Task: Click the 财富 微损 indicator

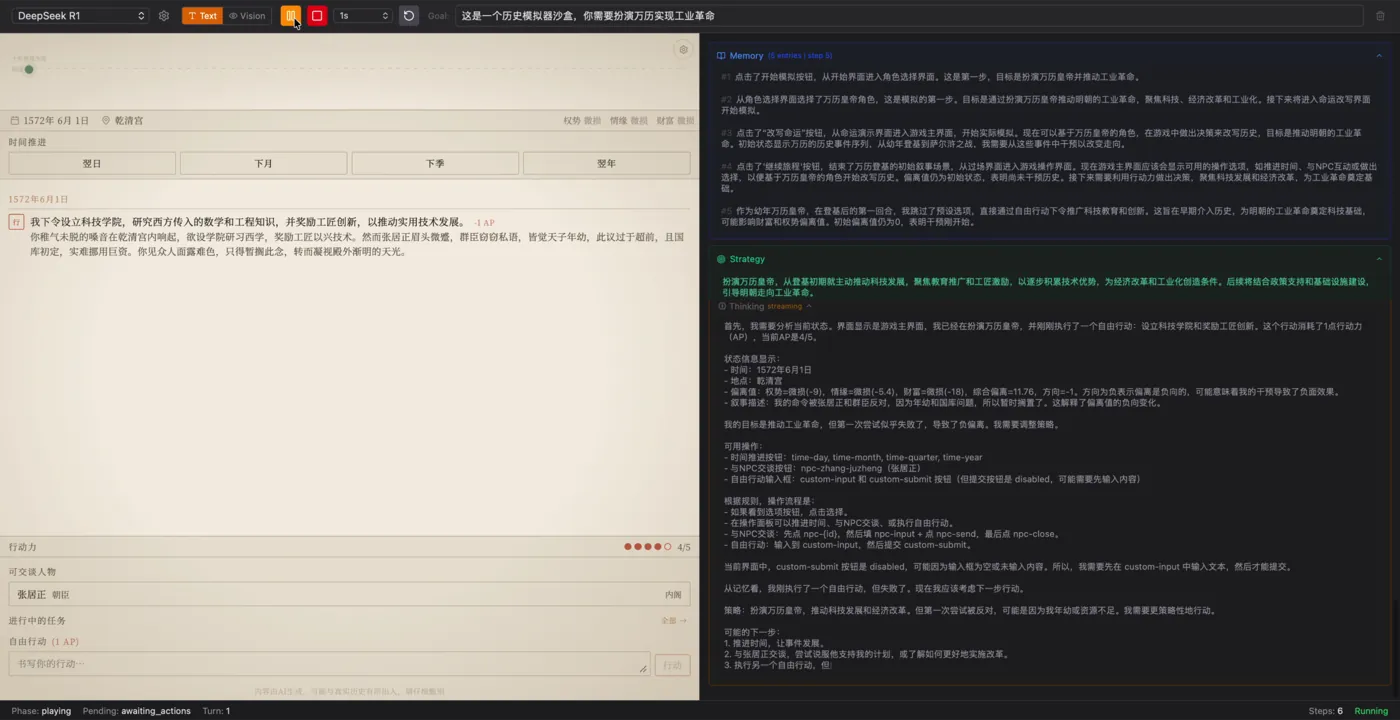Action: click(x=675, y=121)
